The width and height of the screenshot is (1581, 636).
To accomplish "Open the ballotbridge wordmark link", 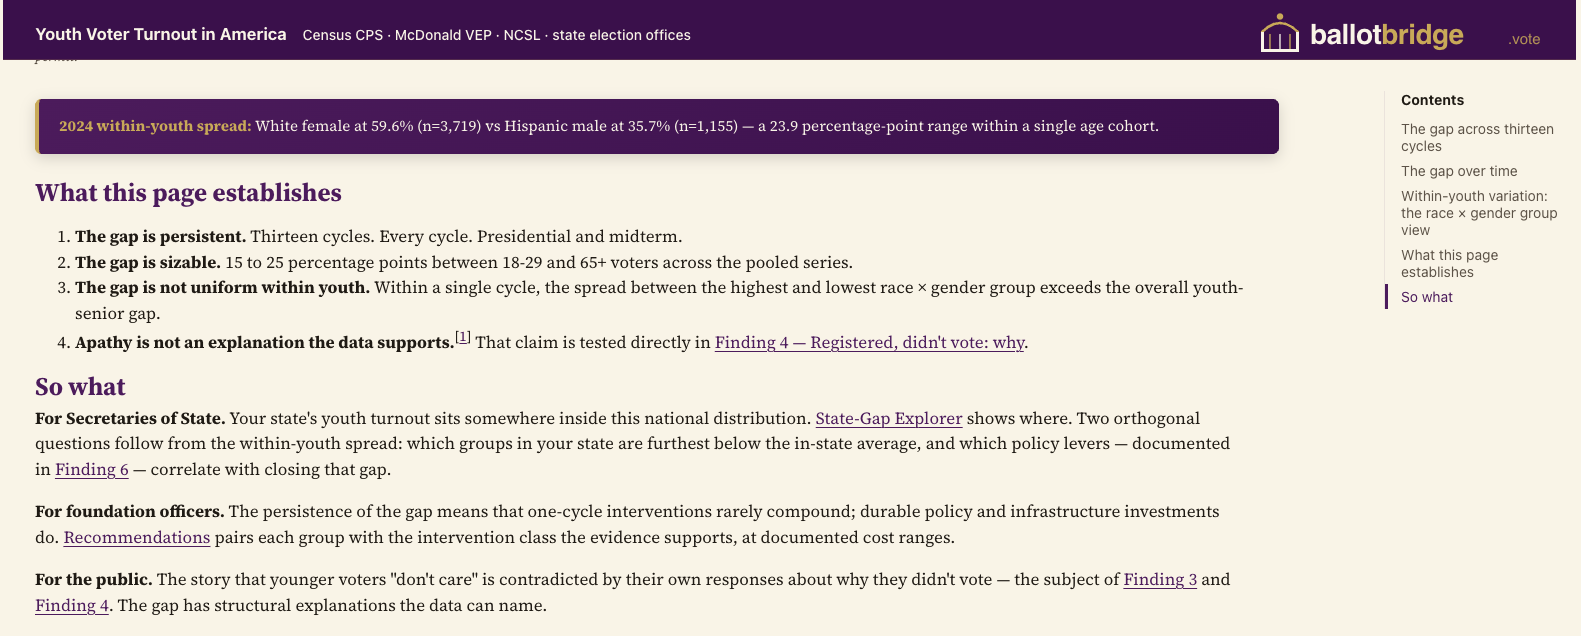I will [x=1386, y=35].
